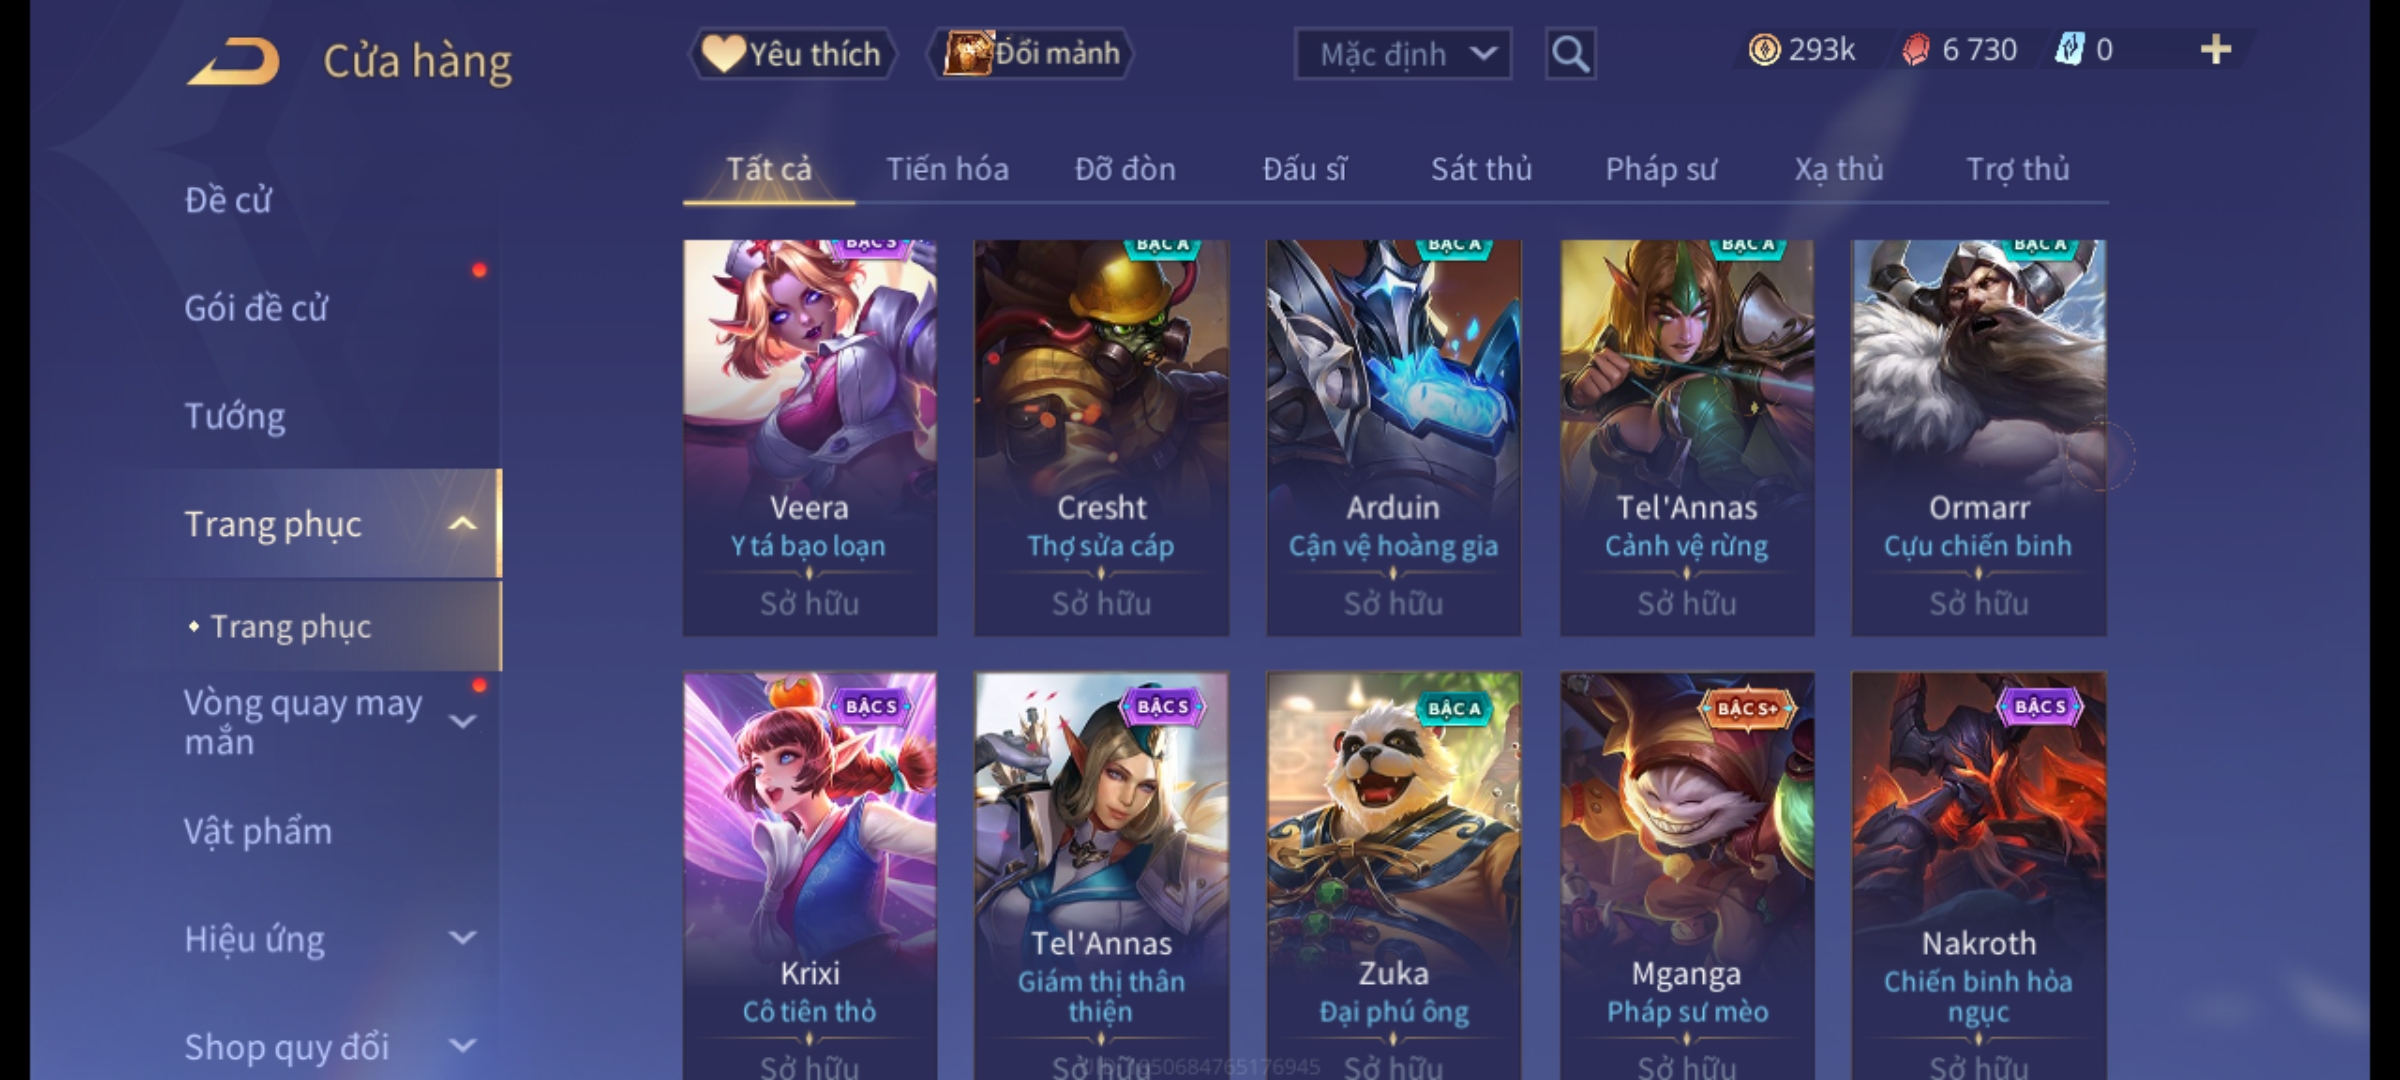Open Gói đề cử in sidebar
Image resolution: width=2400 pixels, height=1080 pixels.
pos(256,308)
